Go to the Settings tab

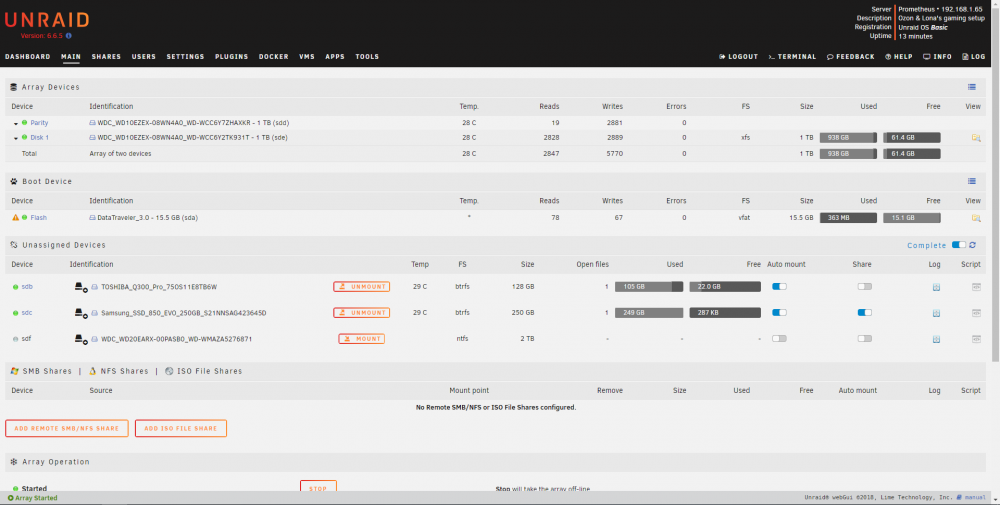[186, 57]
